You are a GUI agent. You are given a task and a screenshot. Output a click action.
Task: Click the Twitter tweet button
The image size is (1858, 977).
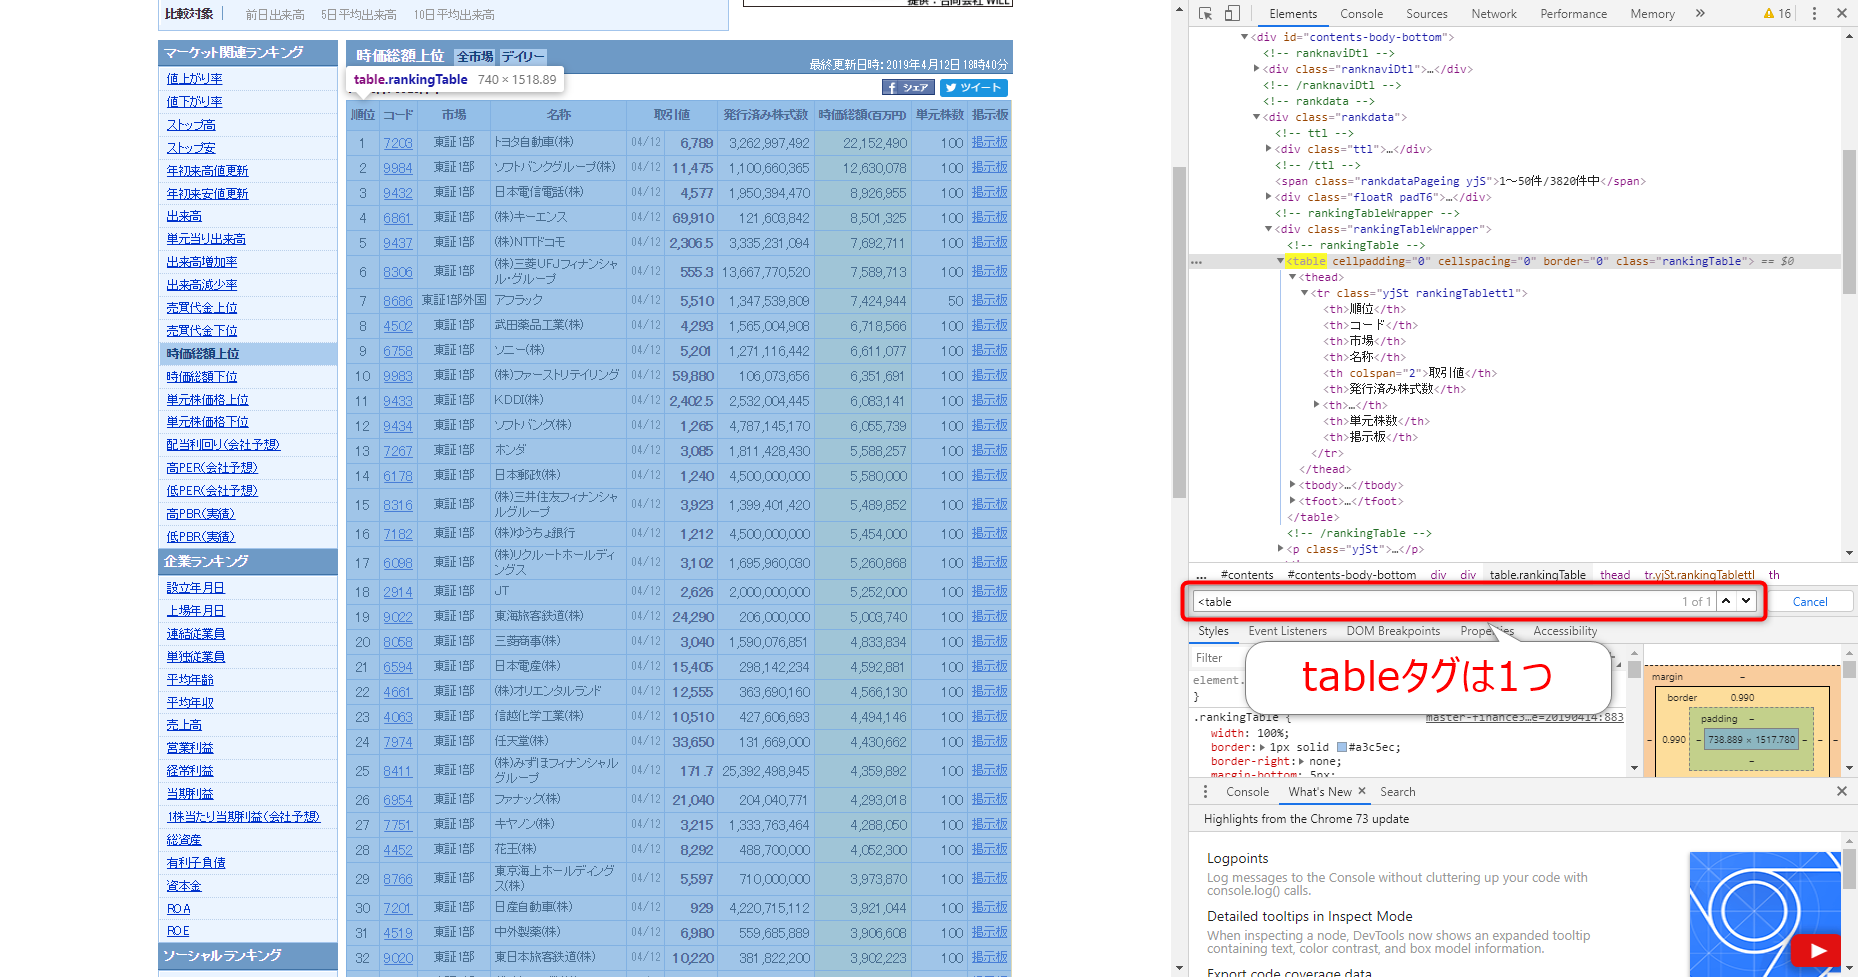point(974,88)
